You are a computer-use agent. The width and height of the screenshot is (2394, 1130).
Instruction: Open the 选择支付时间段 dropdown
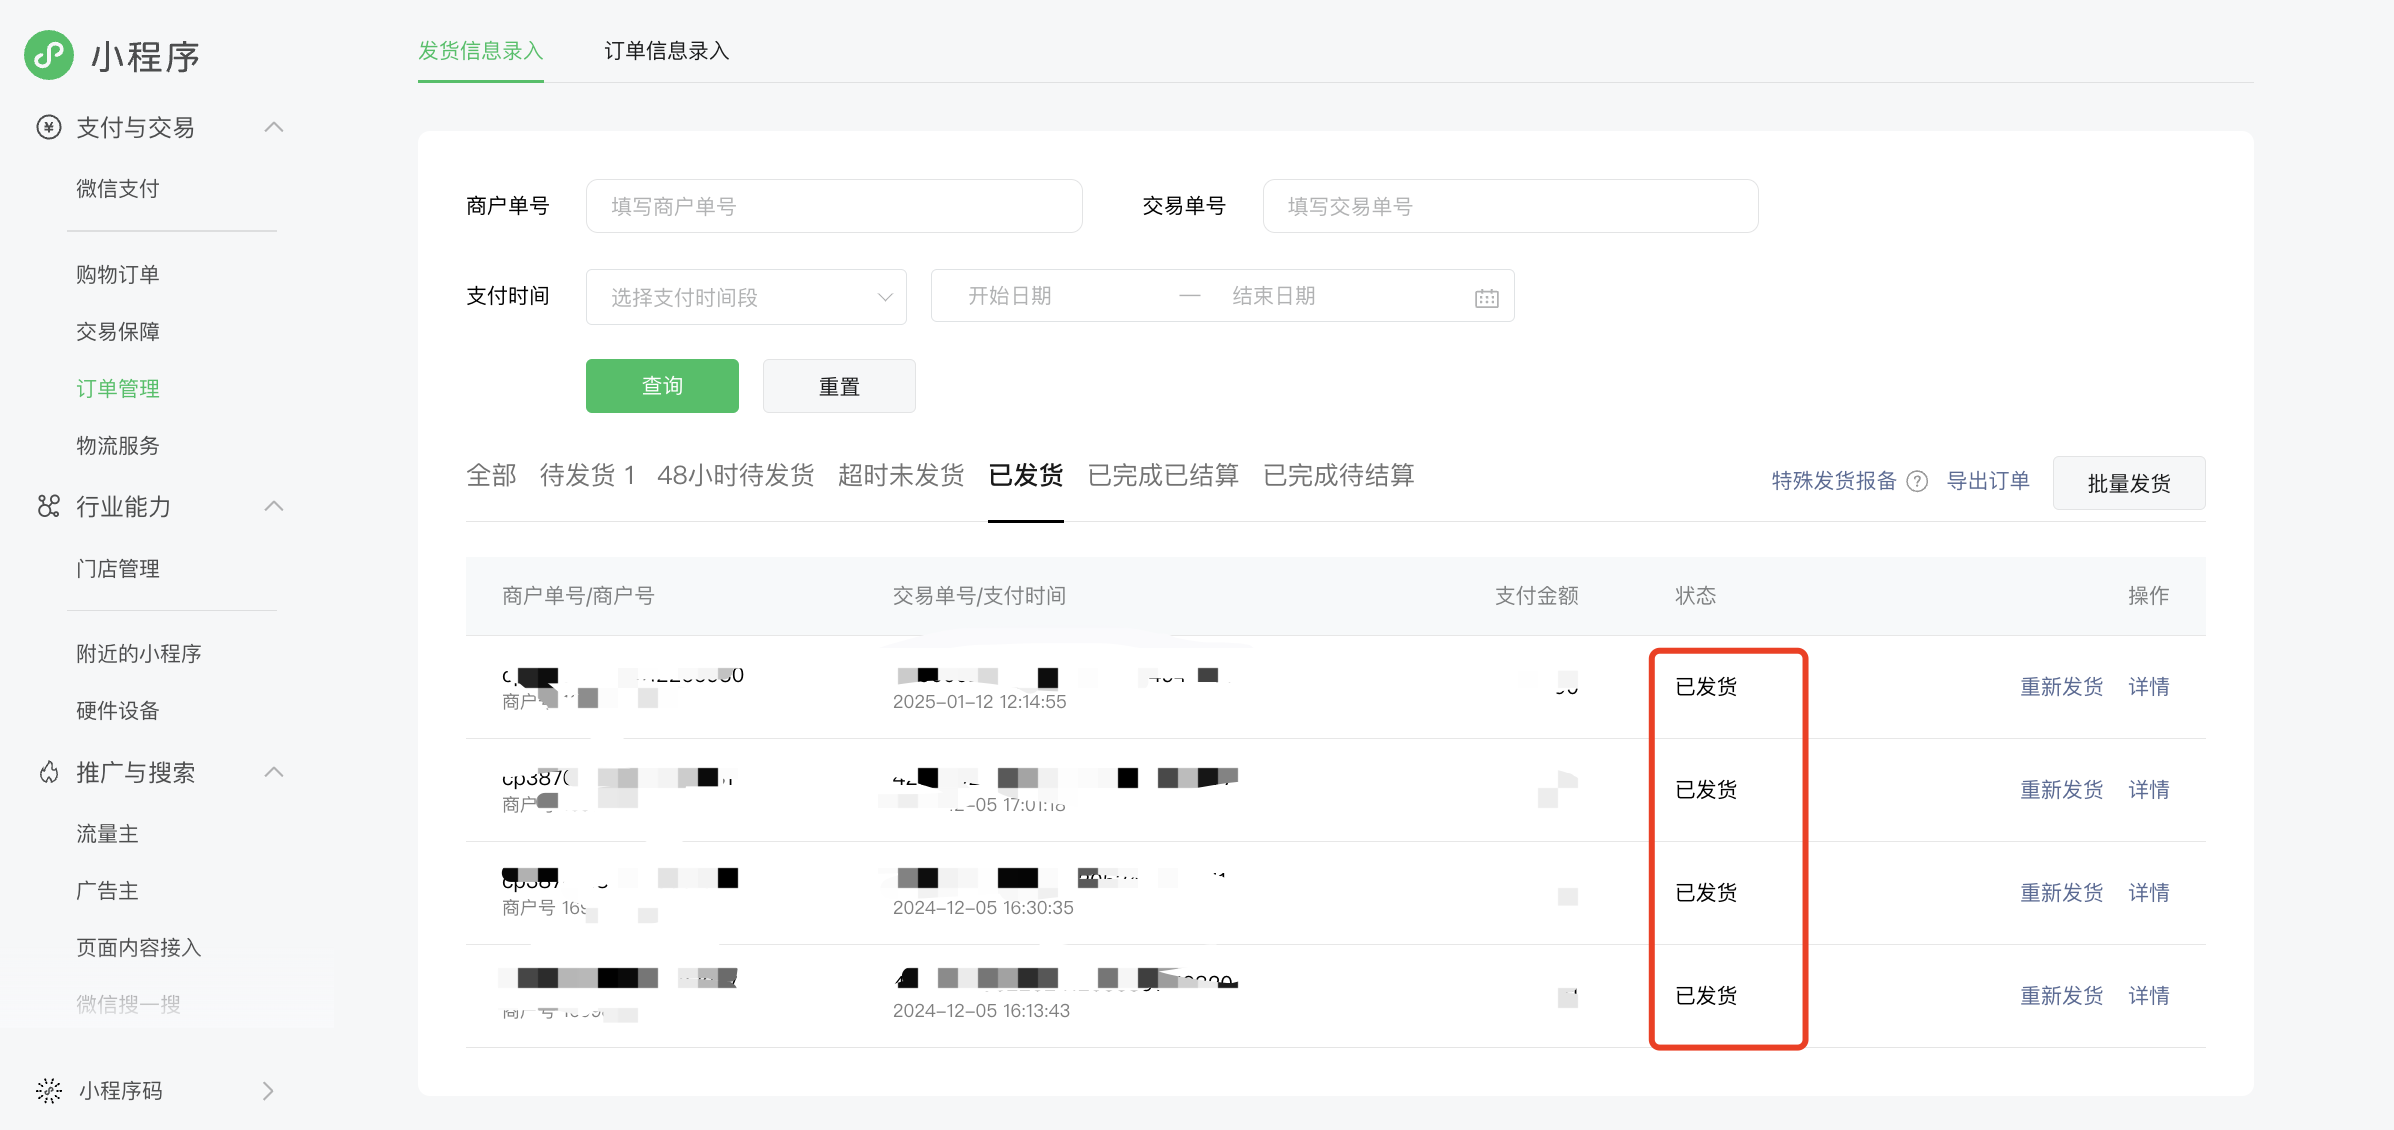pos(746,297)
